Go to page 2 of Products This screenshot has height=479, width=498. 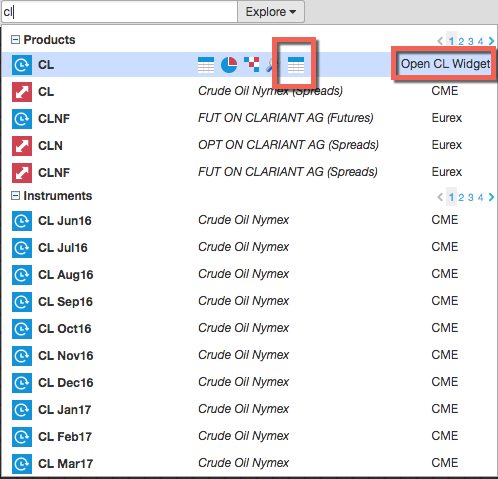pos(461,41)
